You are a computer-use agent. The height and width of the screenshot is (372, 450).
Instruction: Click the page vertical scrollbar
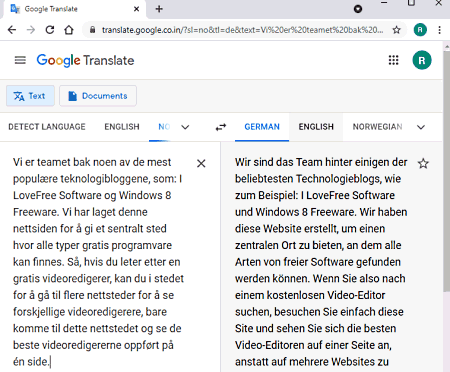click(447, 170)
